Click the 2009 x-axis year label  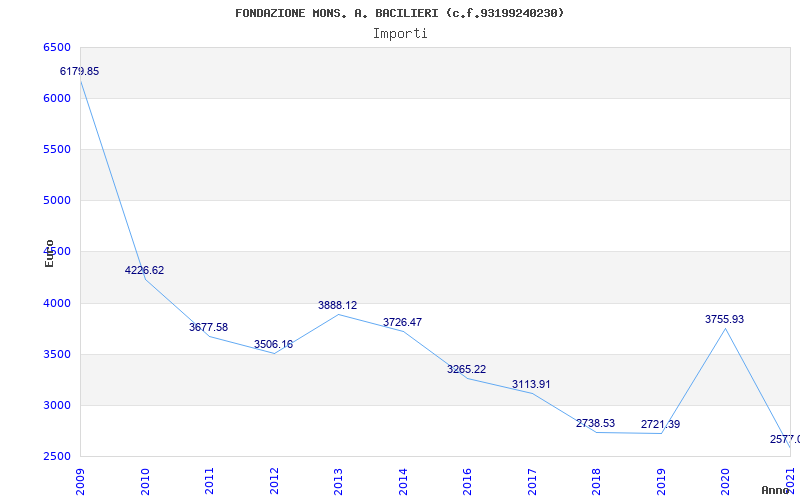point(80,482)
